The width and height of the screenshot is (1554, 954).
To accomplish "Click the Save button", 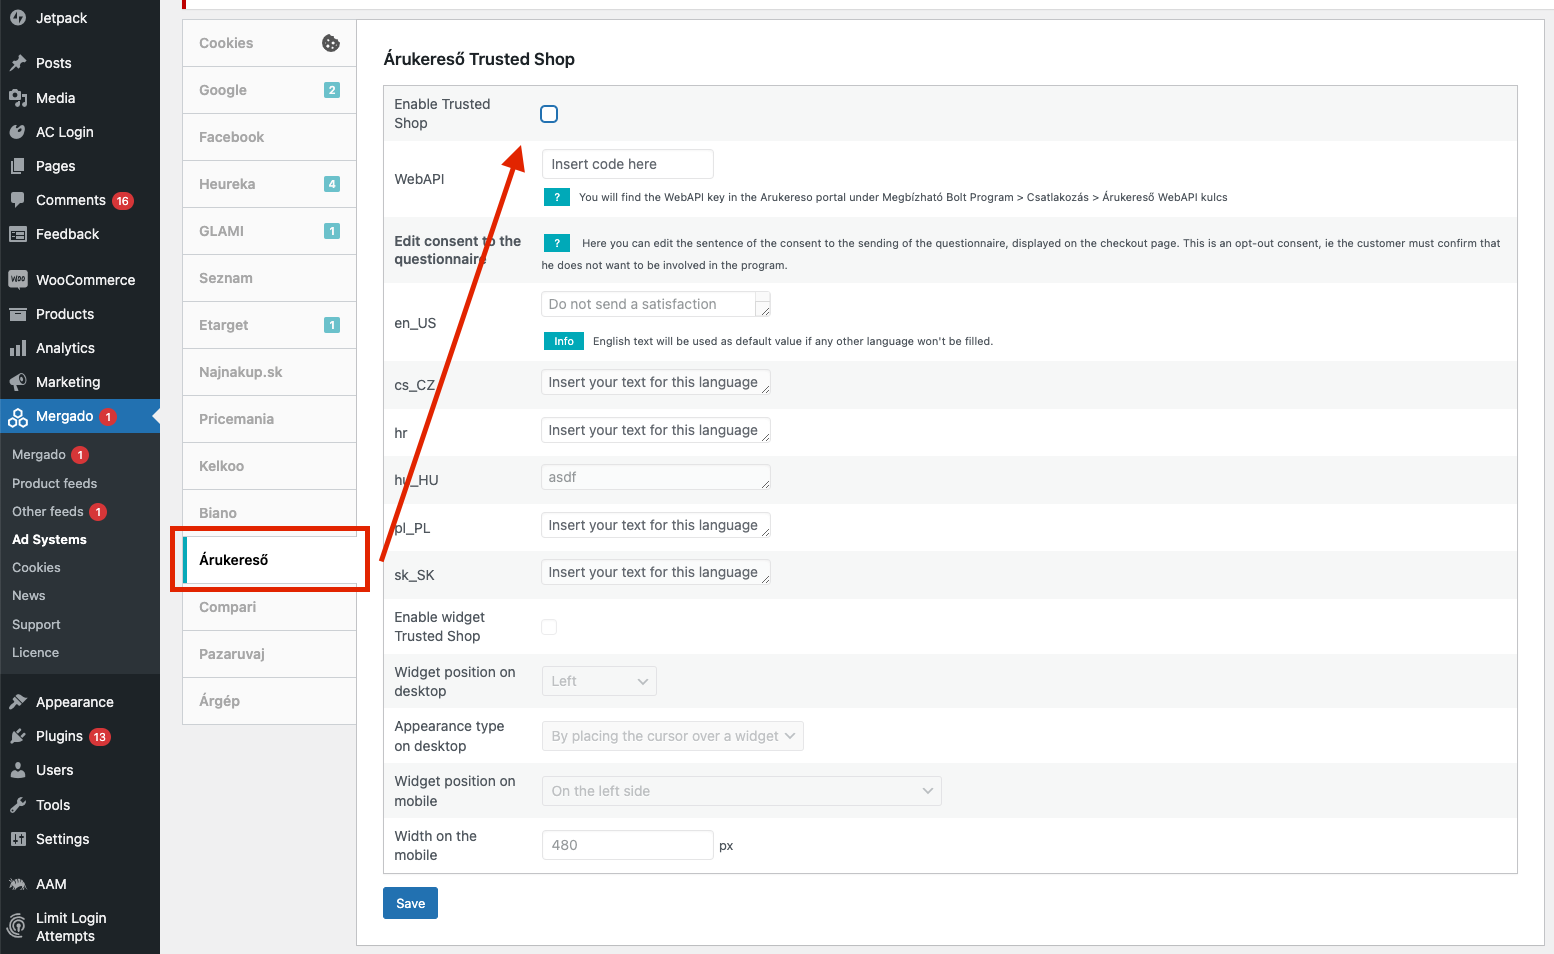I will pyautogui.click(x=410, y=903).
